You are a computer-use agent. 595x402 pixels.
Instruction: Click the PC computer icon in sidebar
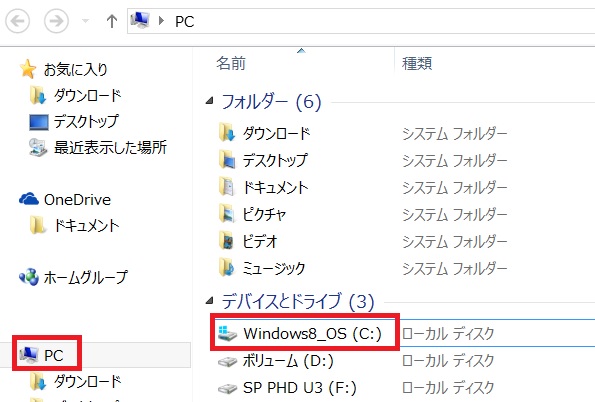point(29,355)
